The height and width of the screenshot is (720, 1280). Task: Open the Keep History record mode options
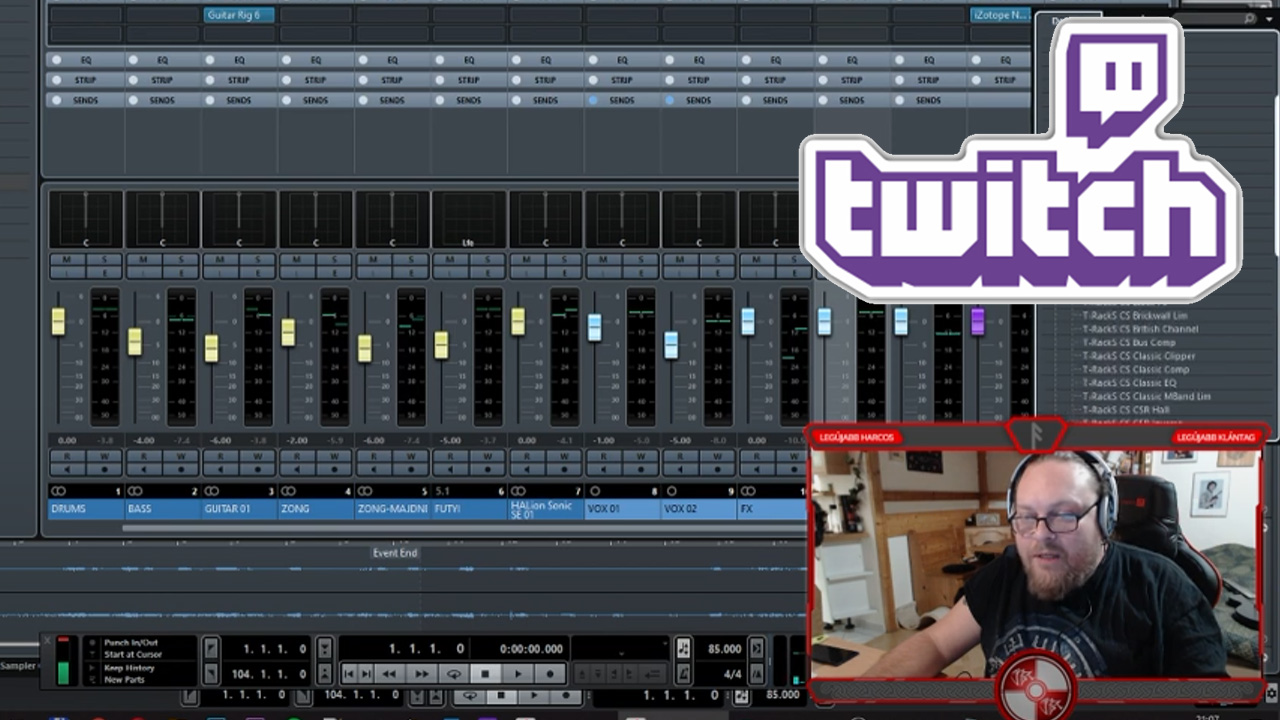[129, 668]
